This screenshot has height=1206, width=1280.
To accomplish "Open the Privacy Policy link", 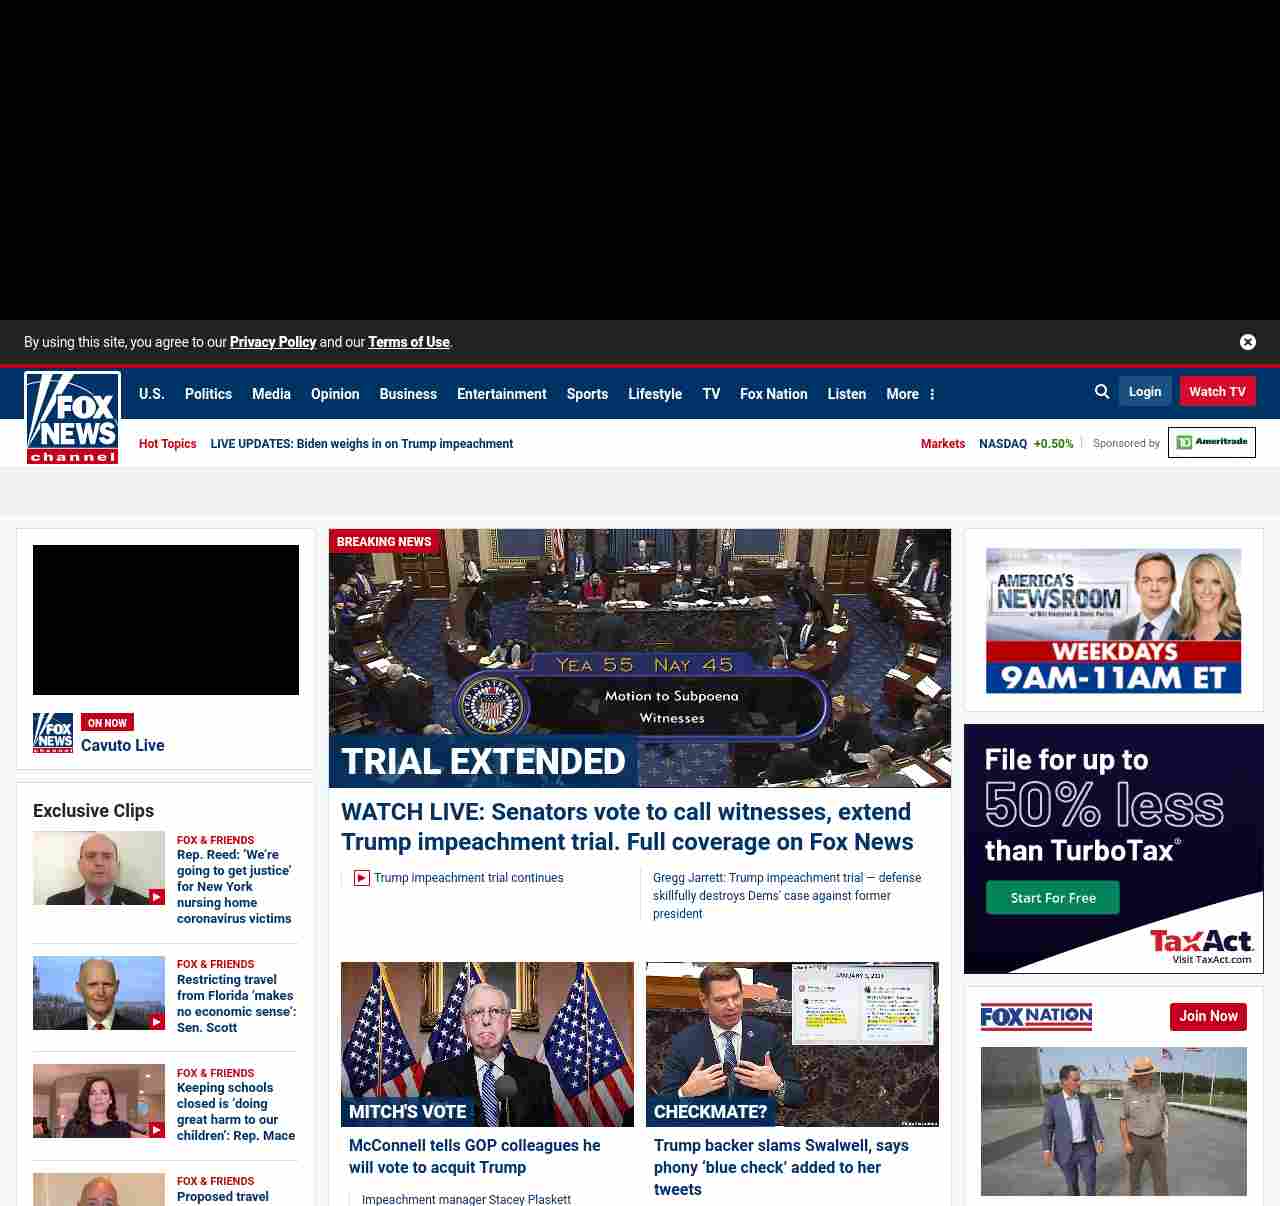I will (273, 342).
